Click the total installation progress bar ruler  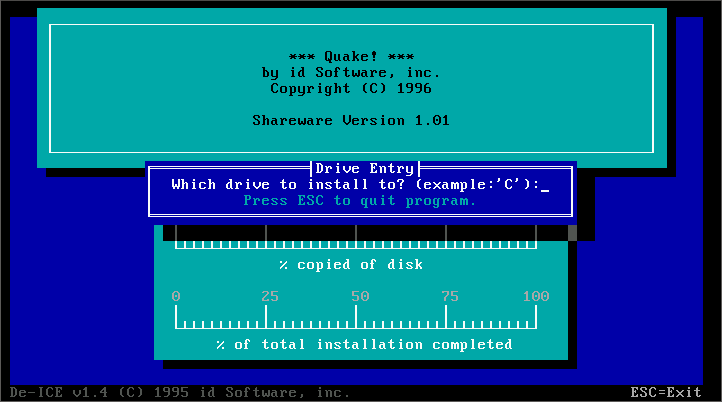[x=356, y=318]
